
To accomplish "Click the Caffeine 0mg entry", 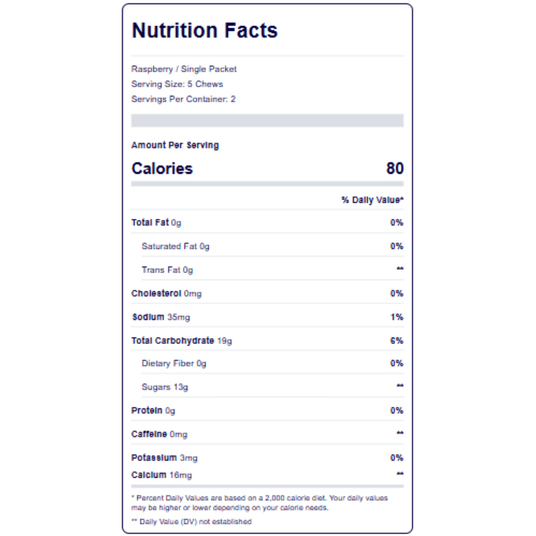I will (x=159, y=434).
